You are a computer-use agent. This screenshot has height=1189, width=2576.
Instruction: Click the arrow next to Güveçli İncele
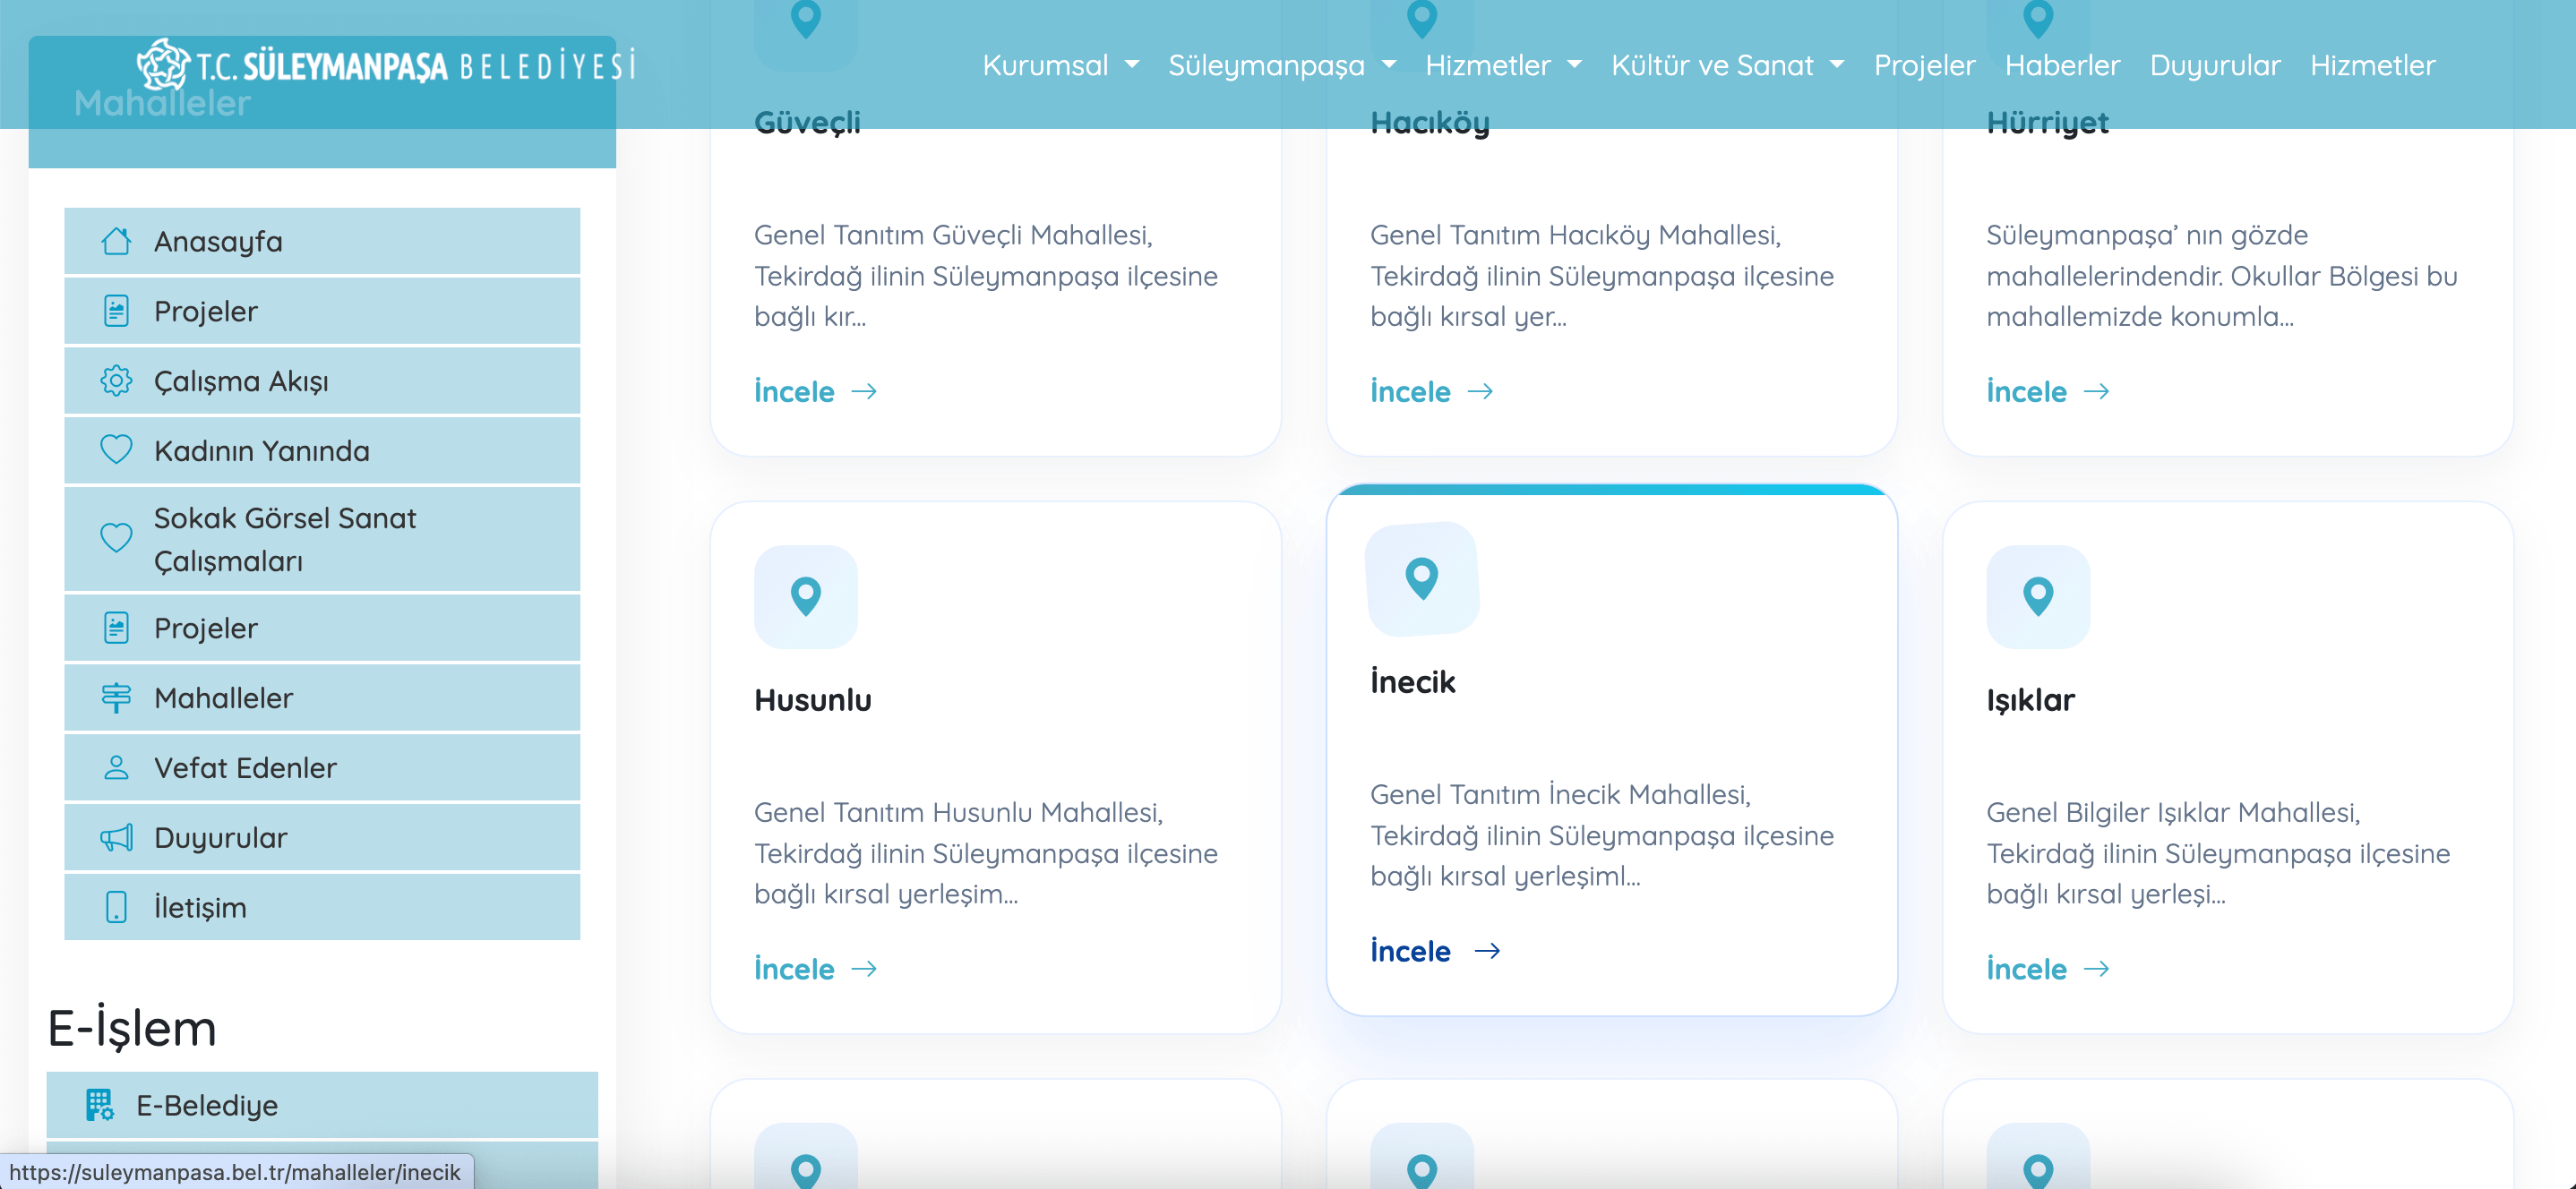[x=864, y=391]
